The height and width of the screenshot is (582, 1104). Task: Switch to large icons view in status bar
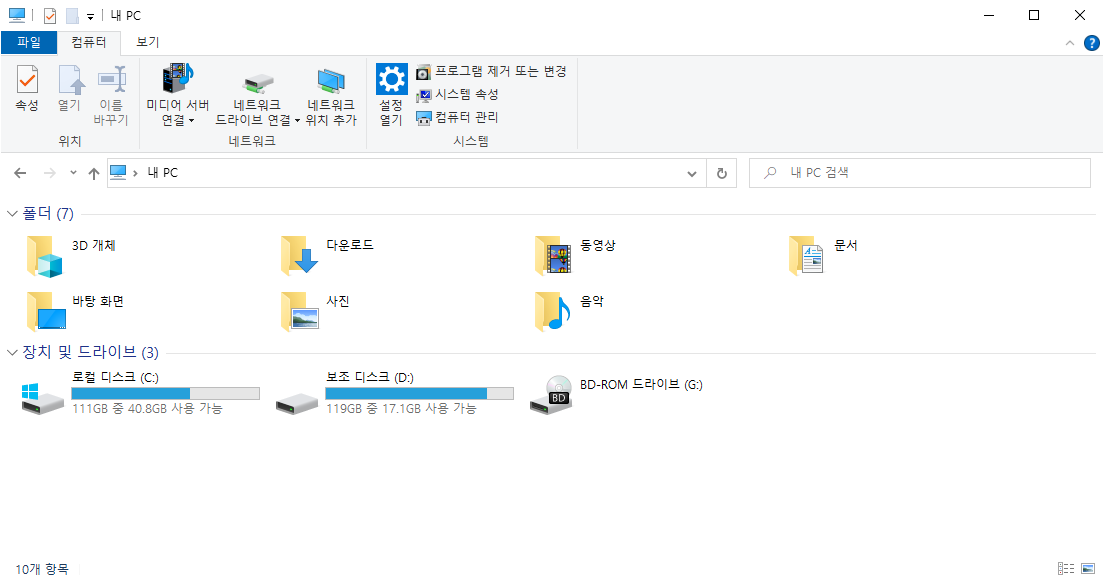(1089, 569)
